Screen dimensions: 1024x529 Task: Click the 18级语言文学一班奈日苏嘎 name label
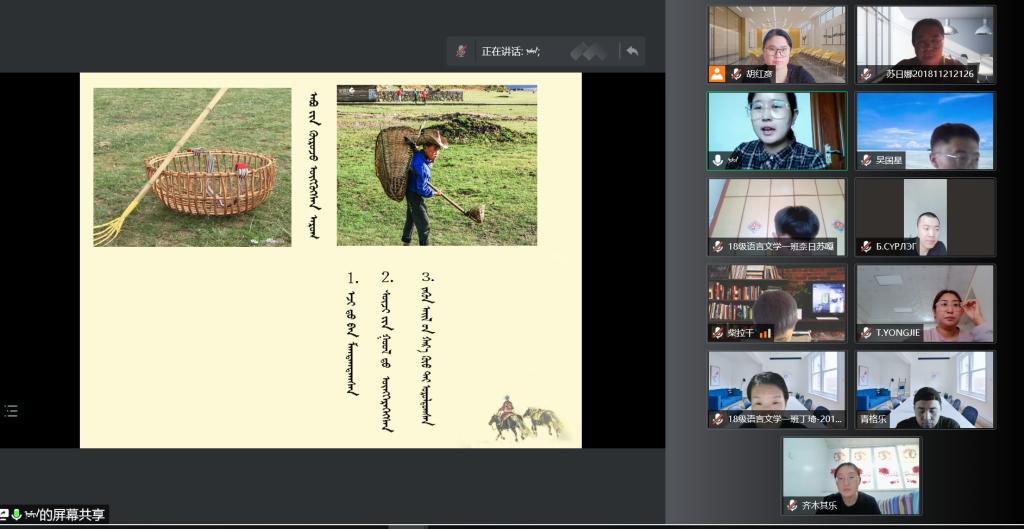tap(781, 247)
